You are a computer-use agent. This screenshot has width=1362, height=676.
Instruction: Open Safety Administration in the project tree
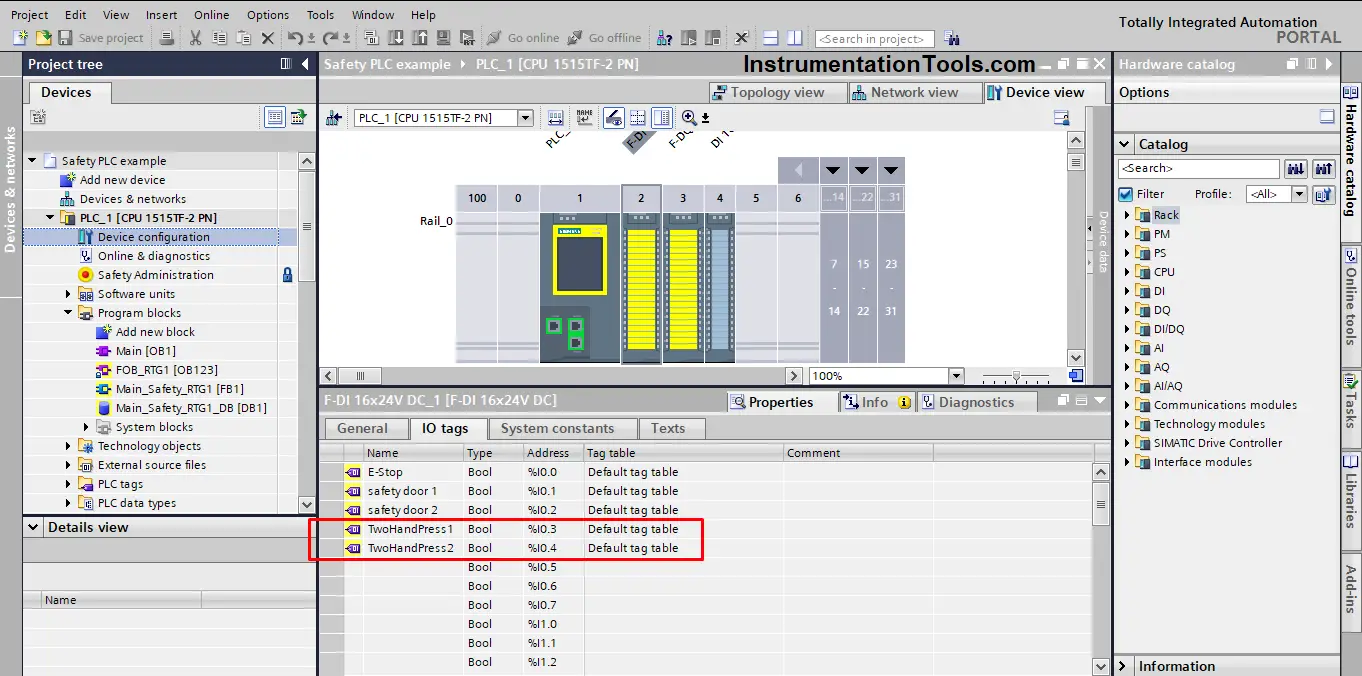[156, 275]
